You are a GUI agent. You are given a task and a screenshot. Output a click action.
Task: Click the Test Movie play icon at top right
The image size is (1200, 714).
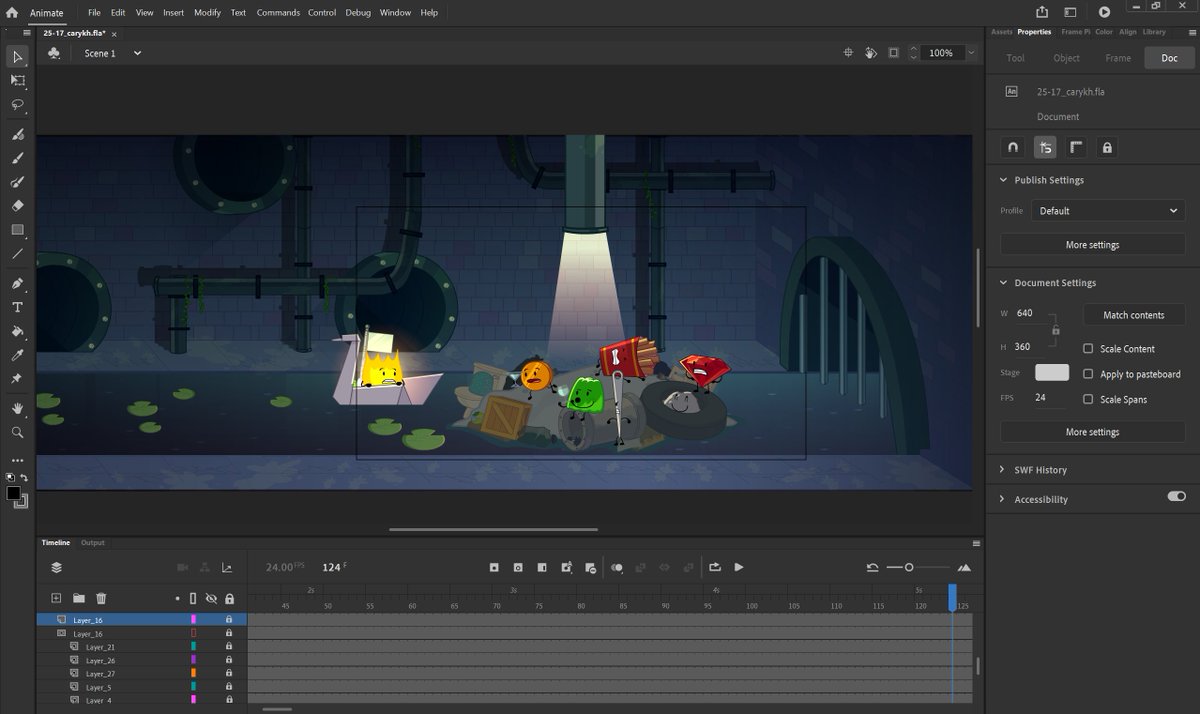1104,12
